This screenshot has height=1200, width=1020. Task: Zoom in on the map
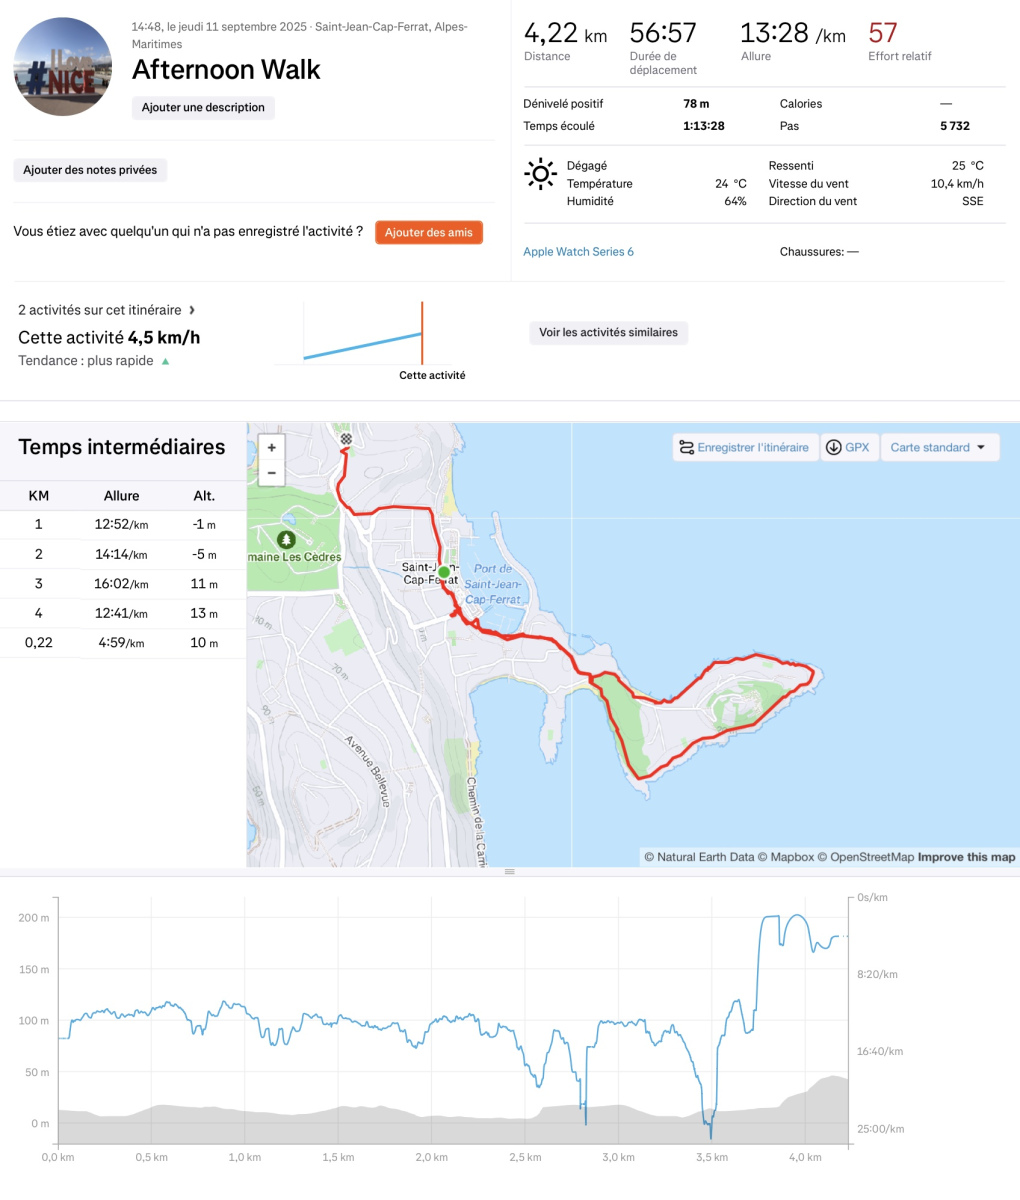pyautogui.click(x=271, y=448)
